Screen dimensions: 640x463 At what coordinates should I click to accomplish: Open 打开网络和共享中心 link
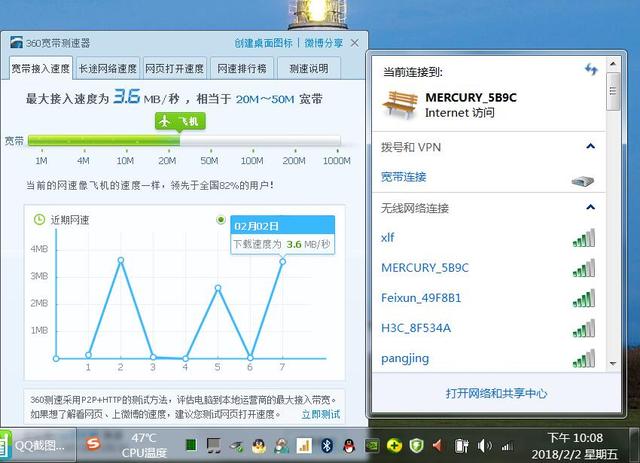coord(496,393)
